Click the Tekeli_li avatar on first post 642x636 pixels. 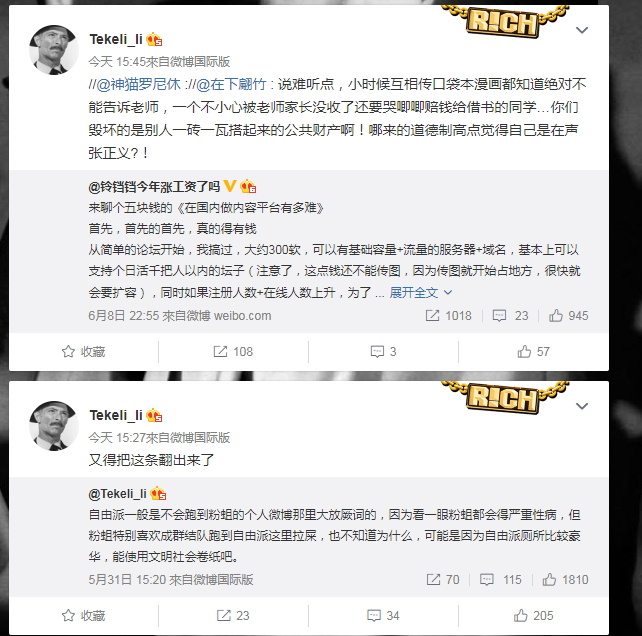pos(54,50)
